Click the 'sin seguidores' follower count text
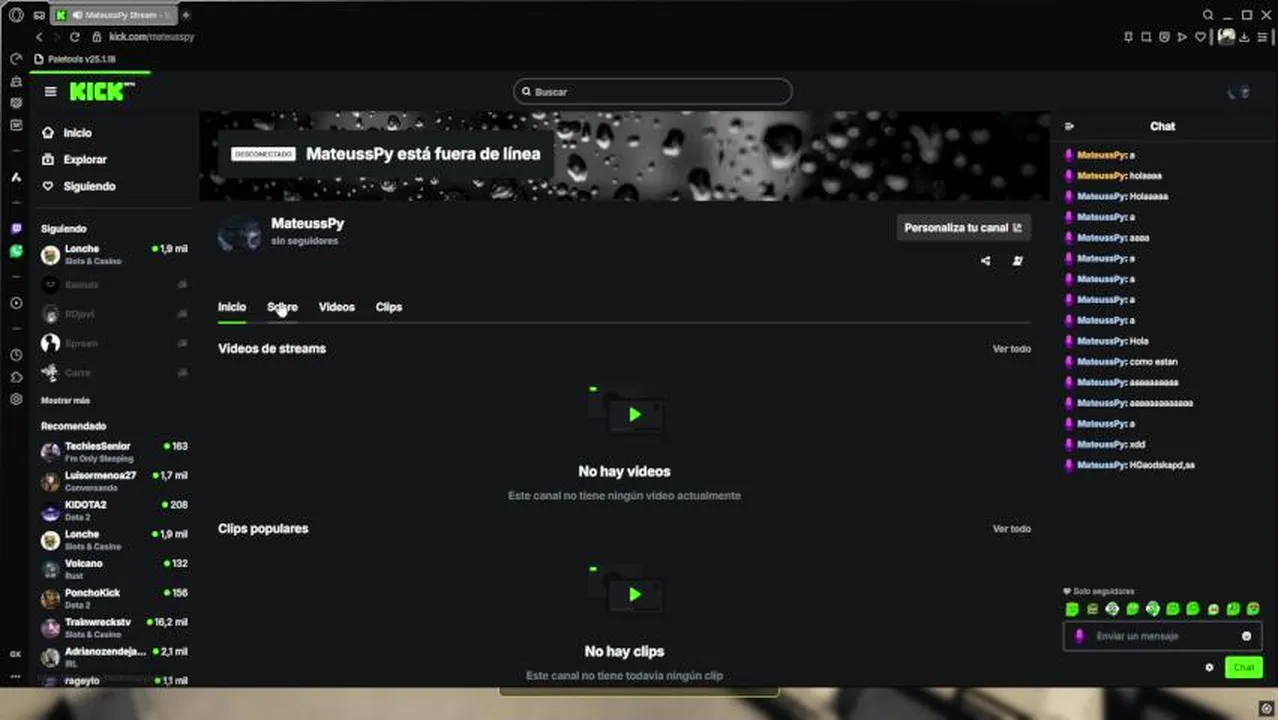The height and width of the screenshot is (720, 1278). (304, 241)
